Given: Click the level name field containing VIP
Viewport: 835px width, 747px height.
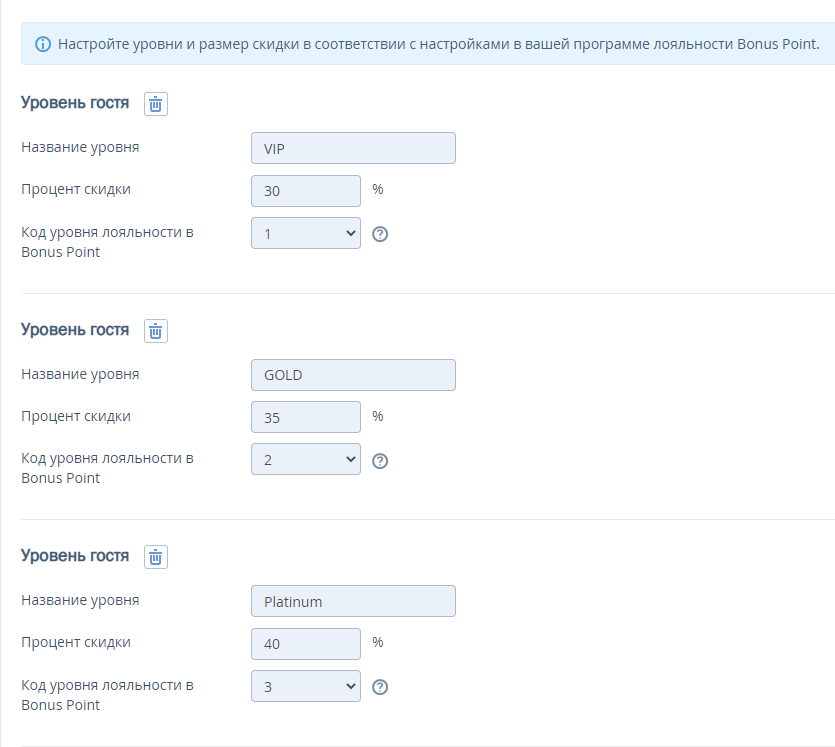Looking at the screenshot, I should (353, 148).
